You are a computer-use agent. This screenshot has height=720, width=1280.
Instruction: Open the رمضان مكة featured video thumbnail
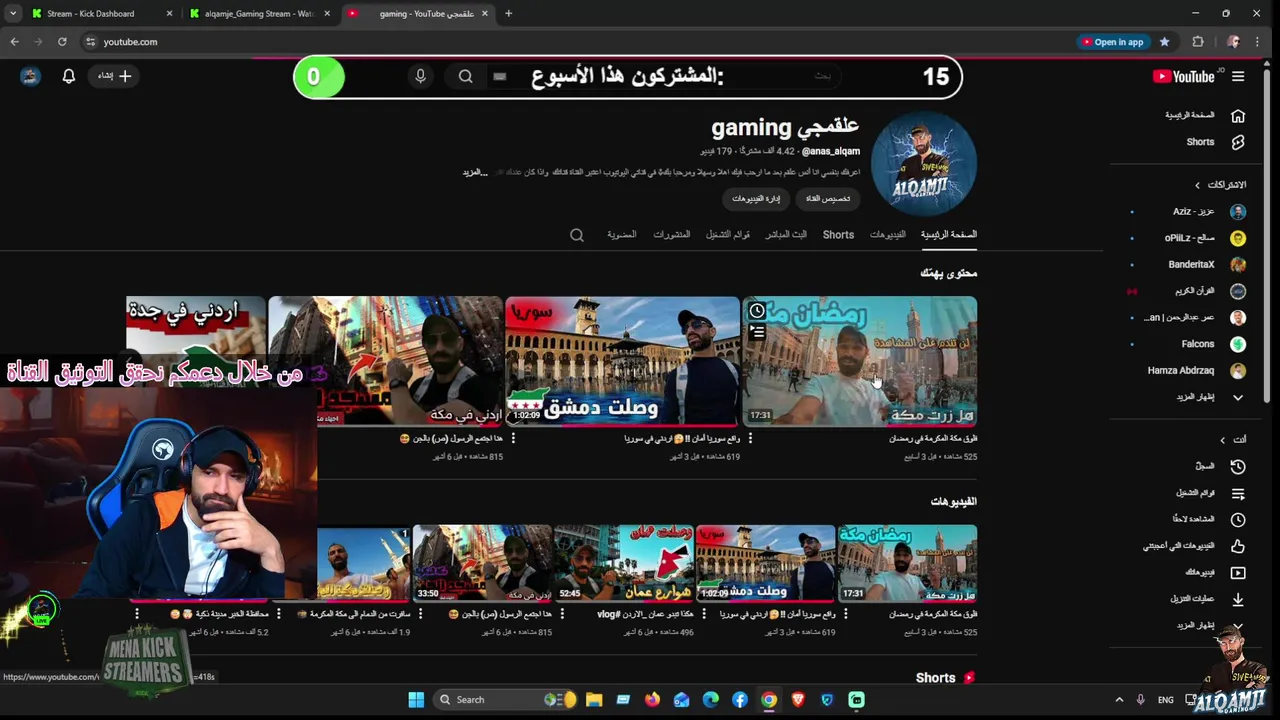pyautogui.click(x=860, y=362)
